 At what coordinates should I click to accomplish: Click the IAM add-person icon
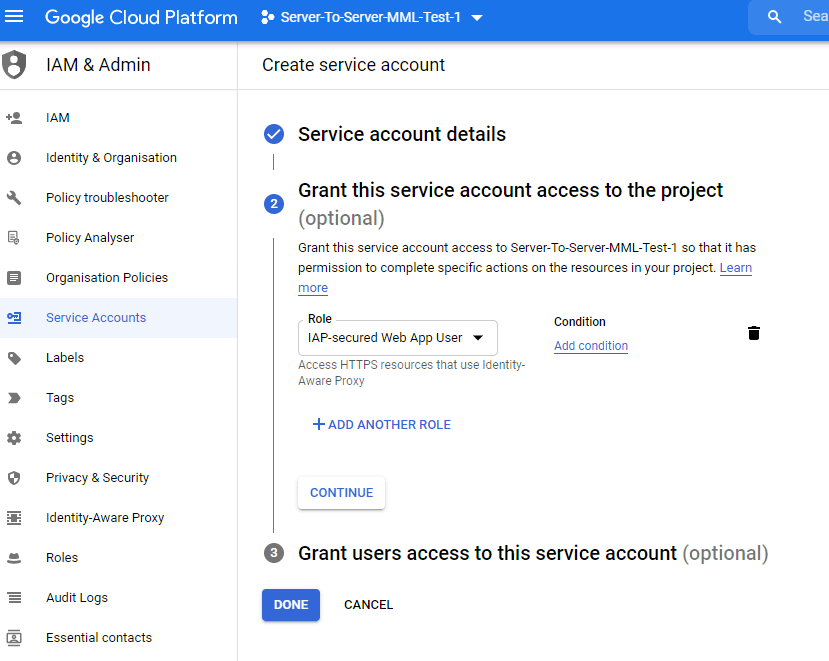pos(14,117)
